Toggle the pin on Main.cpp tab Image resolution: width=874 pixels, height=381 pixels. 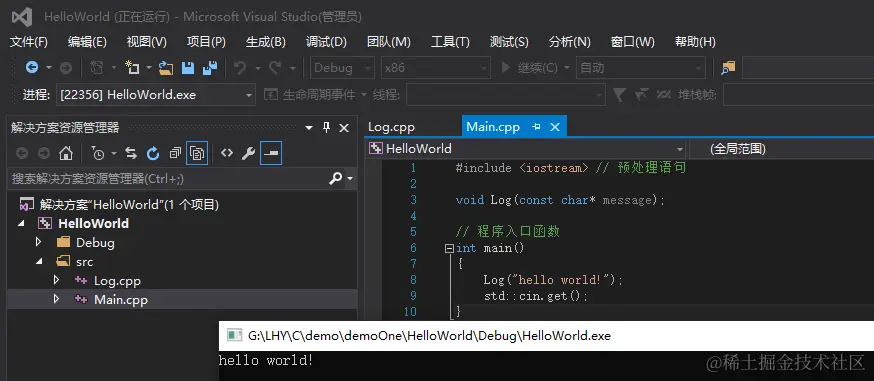pos(536,127)
